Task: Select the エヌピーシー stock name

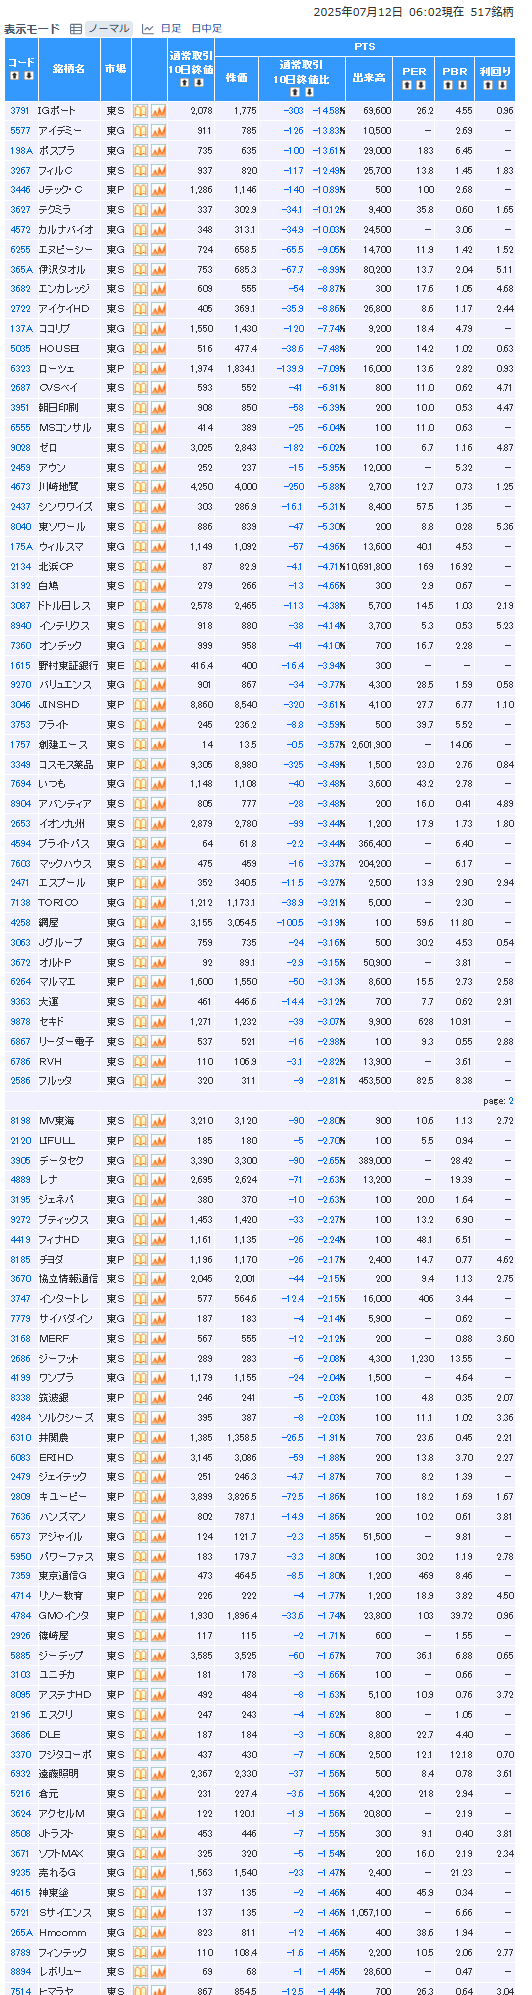Action: pos(65,250)
